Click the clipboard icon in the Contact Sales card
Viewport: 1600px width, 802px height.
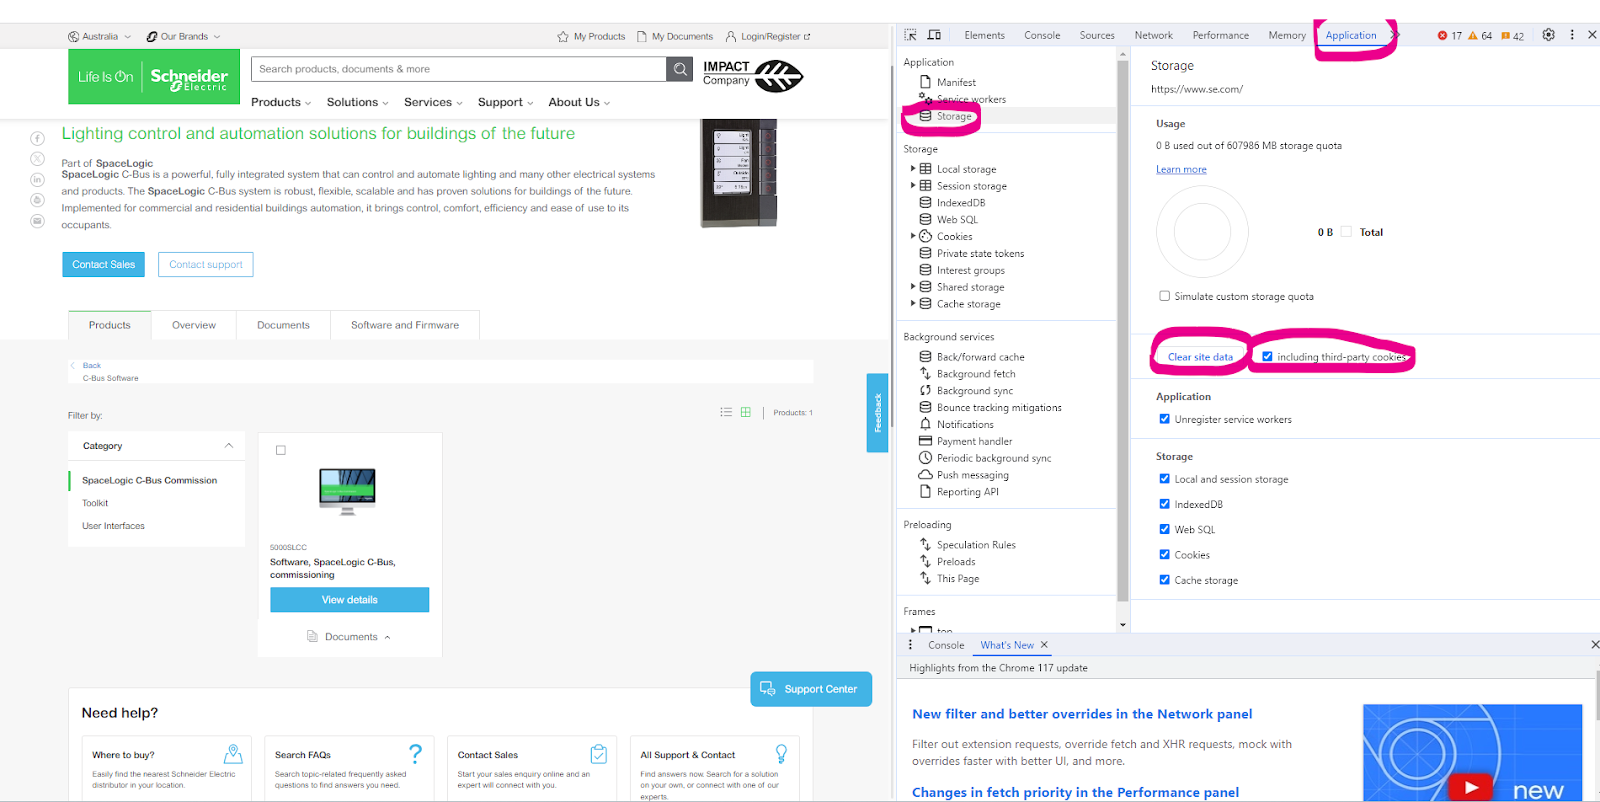[598, 754]
